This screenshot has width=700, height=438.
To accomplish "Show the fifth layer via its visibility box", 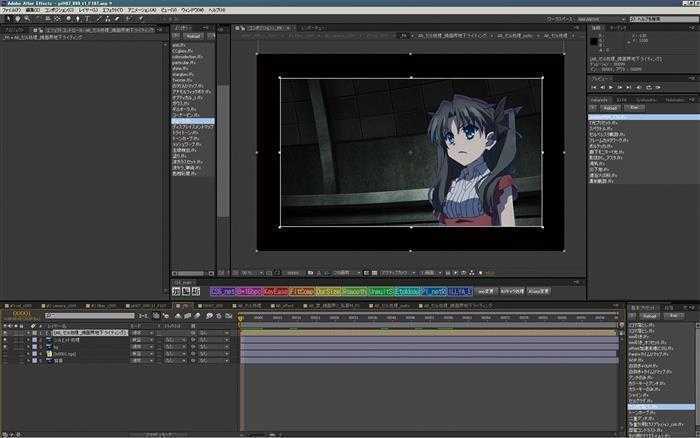I will coord(5,361).
